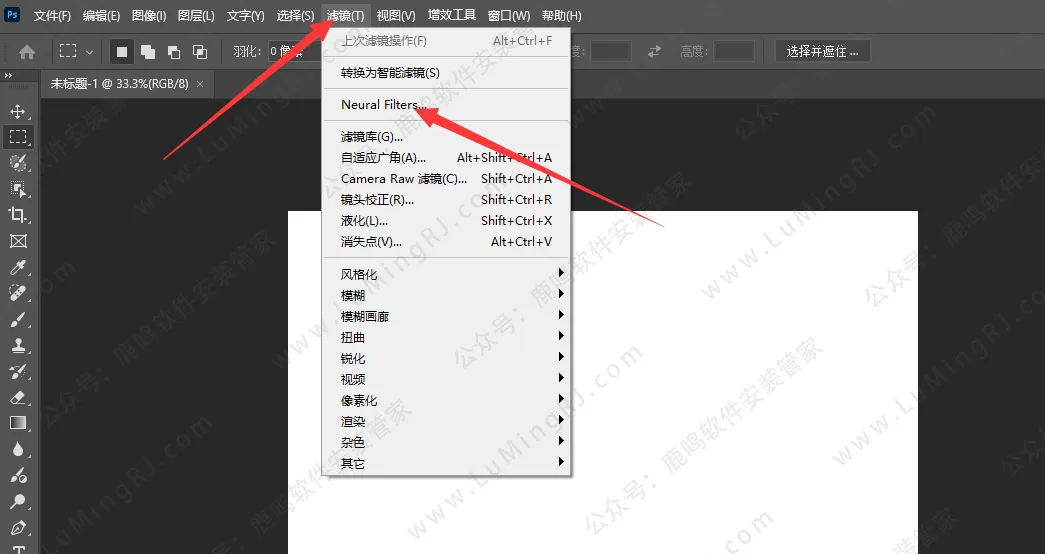
Task: Open the 增效工具 menu
Action: 452,15
